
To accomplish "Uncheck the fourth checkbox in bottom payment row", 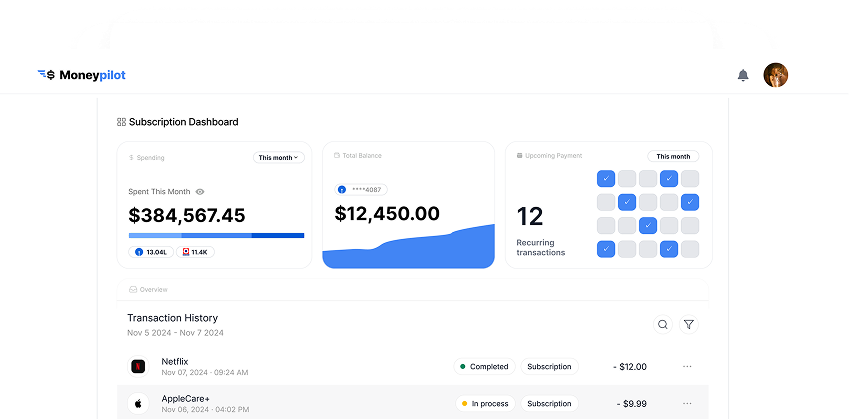I will [669, 249].
